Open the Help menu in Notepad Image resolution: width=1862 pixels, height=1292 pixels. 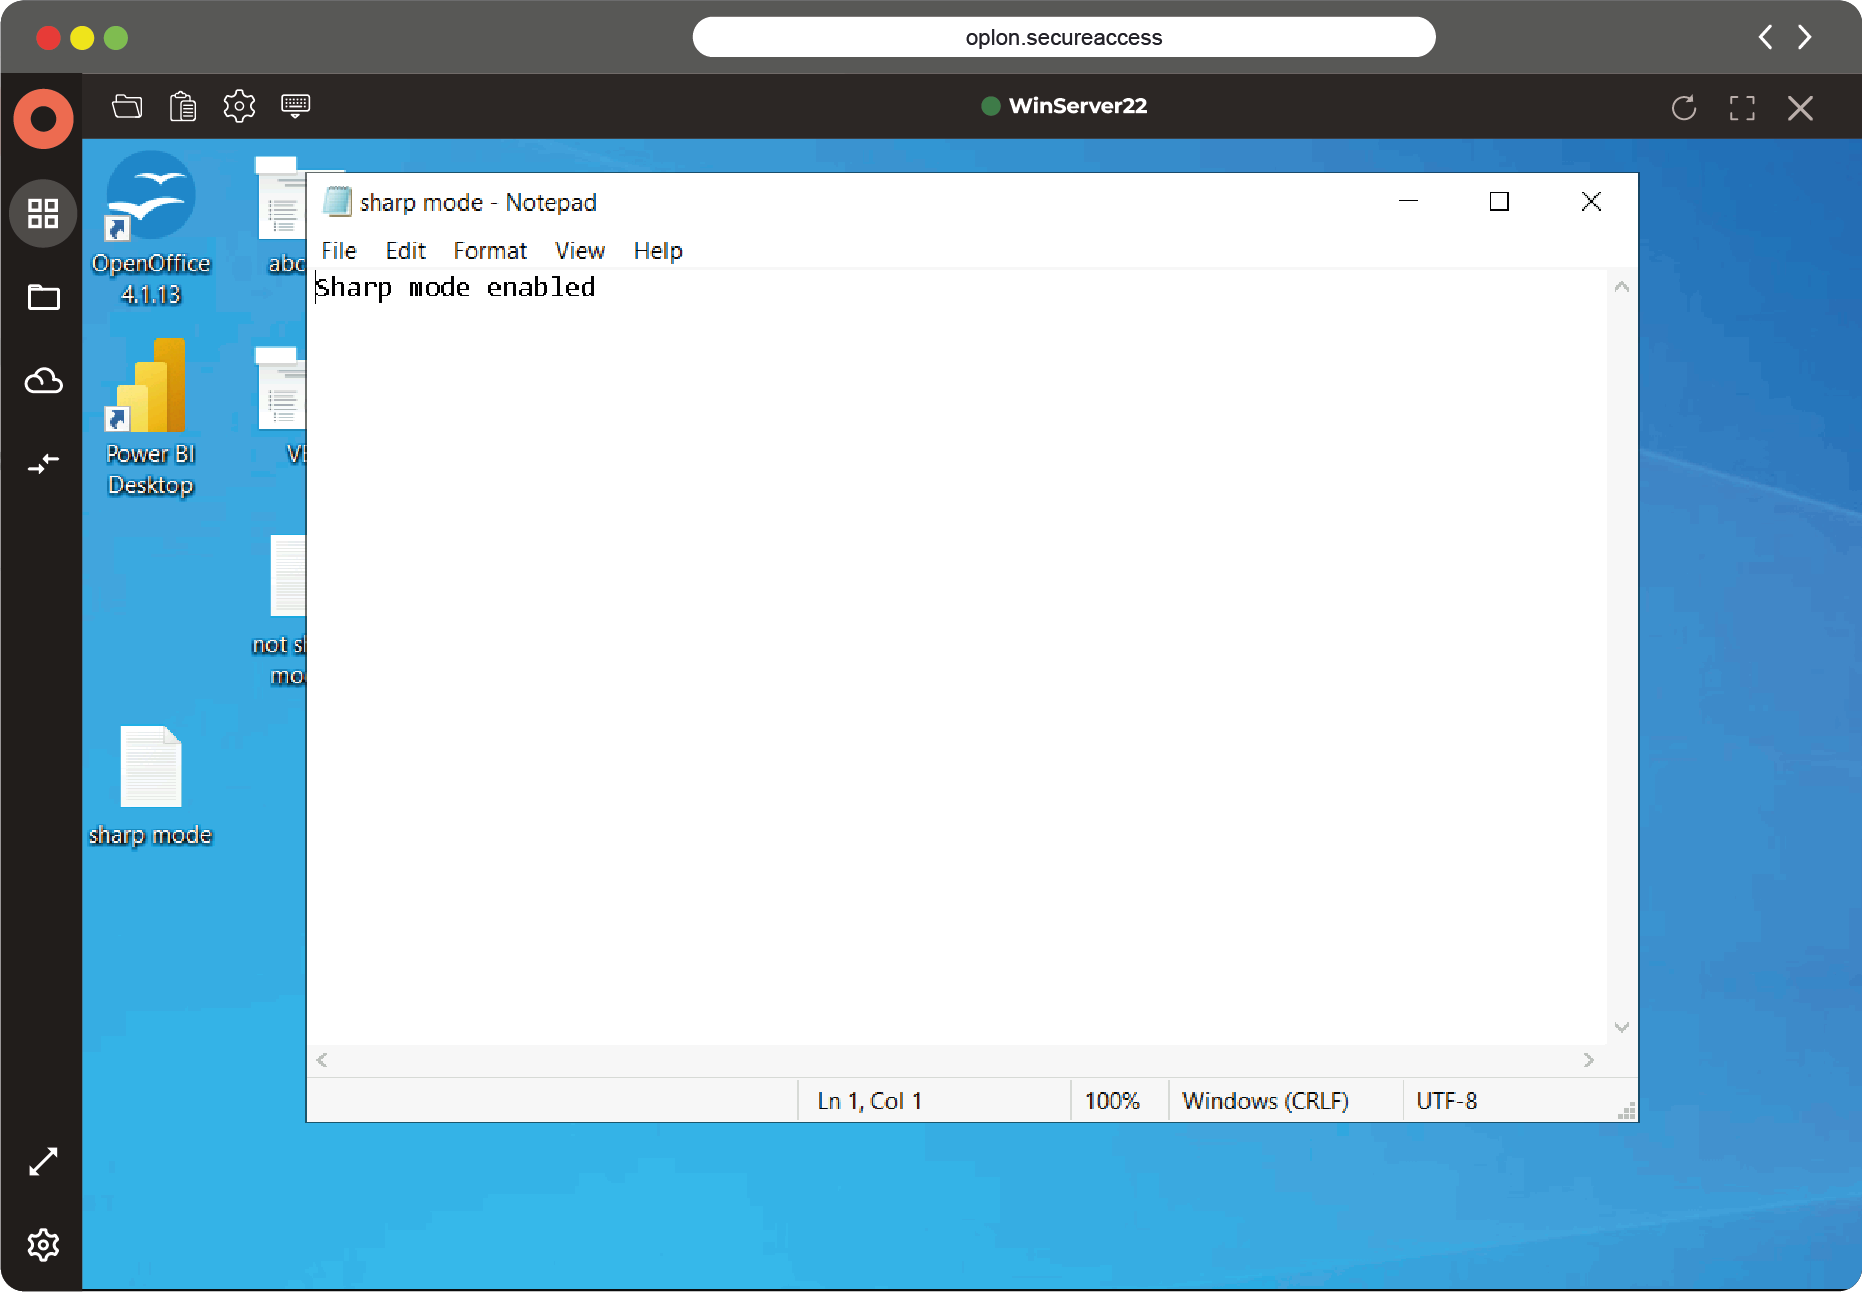click(x=658, y=251)
